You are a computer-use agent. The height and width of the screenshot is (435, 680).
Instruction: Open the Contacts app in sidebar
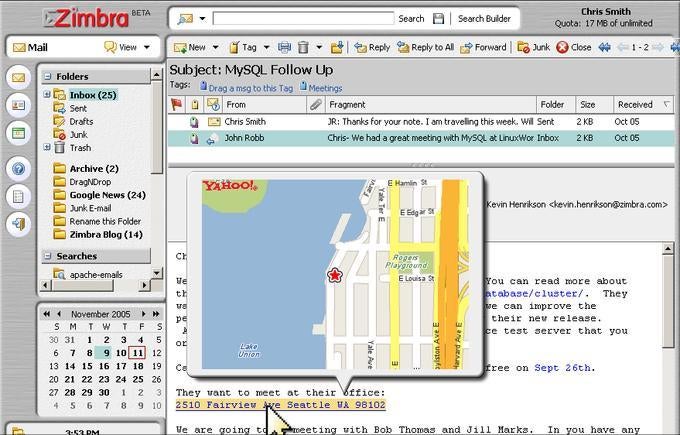click(18, 105)
